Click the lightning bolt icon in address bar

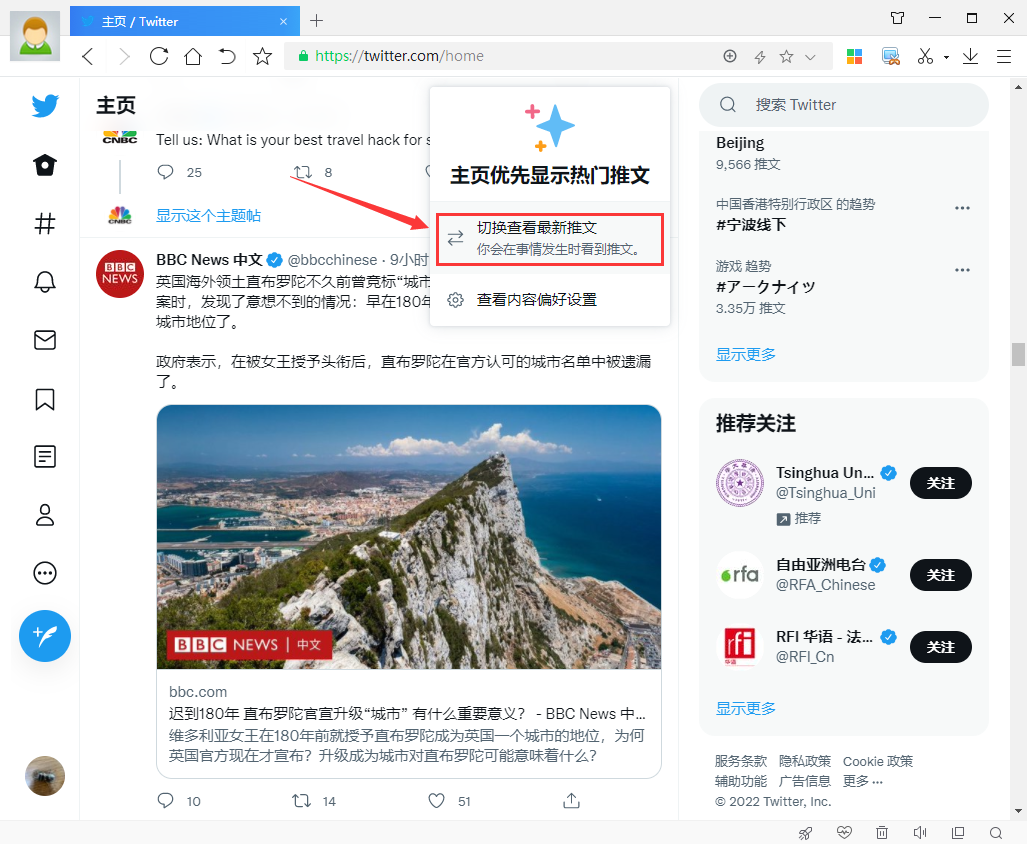pyautogui.click(x=760, y=57)
